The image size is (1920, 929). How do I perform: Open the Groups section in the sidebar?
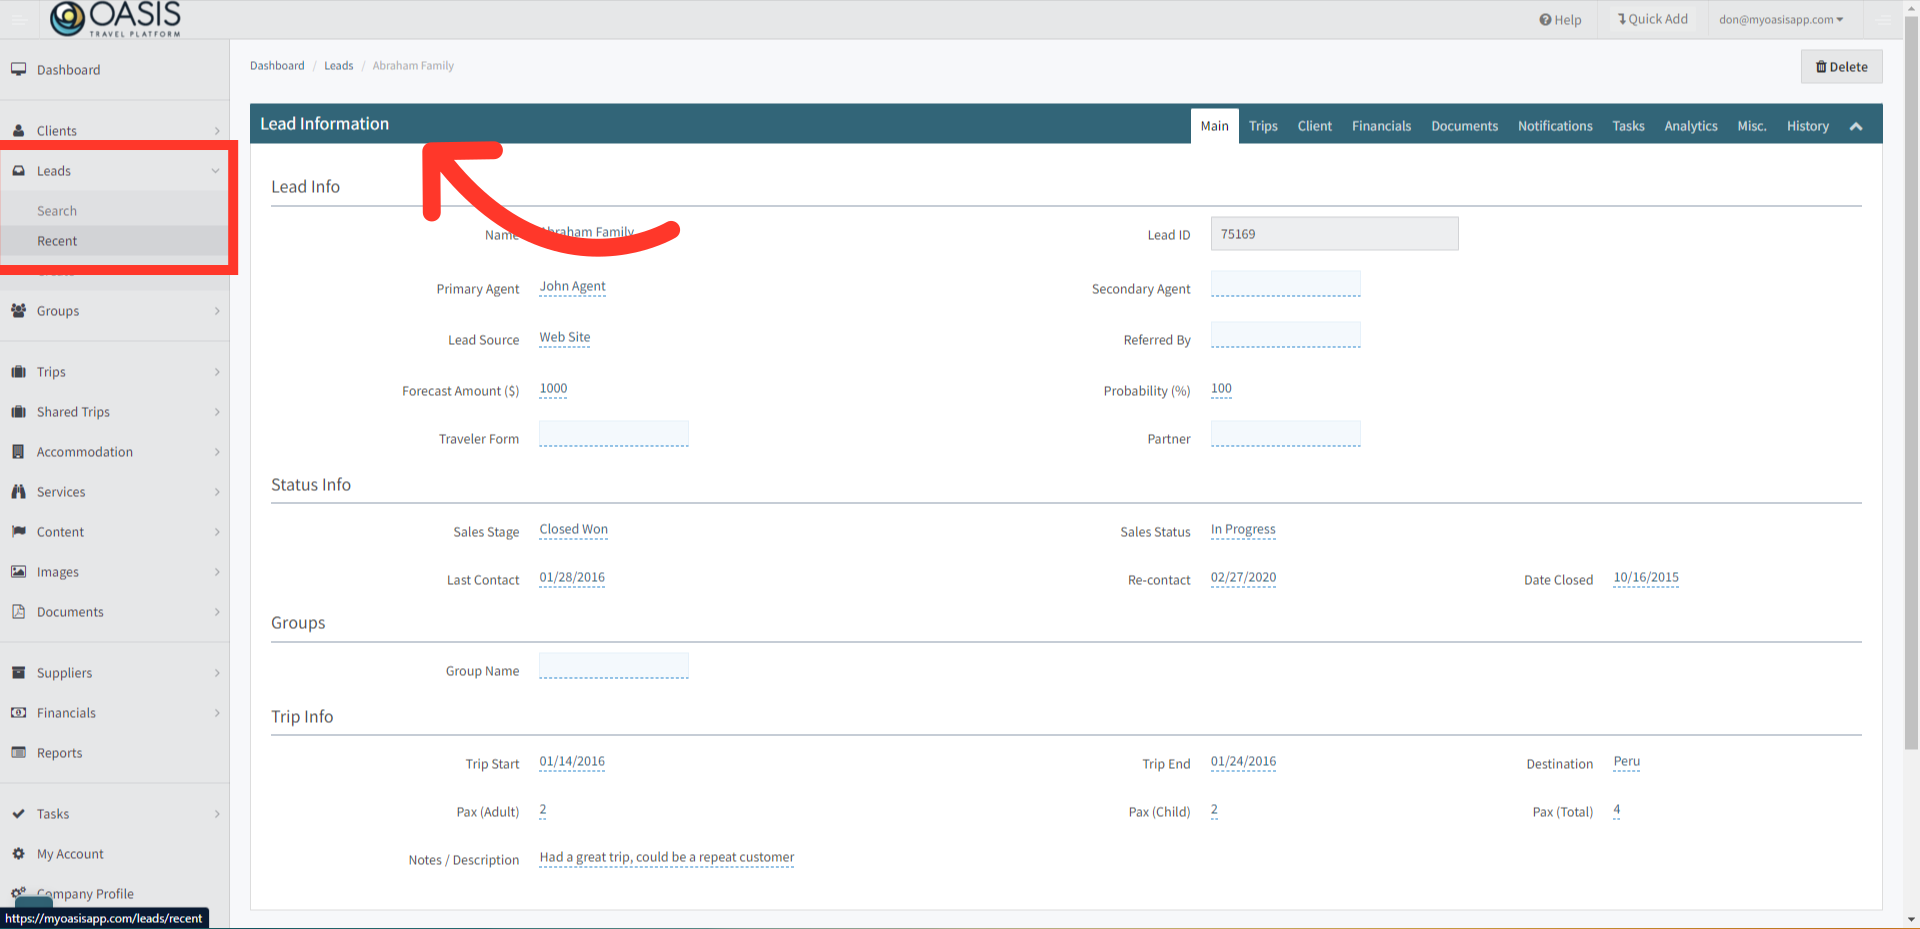coord(59,311)
